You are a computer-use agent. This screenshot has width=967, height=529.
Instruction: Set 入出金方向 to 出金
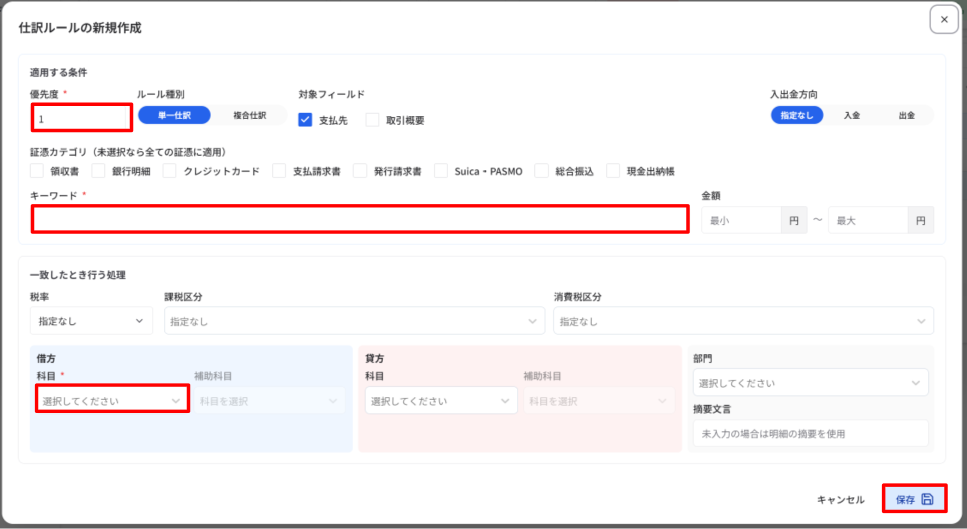pos(907,115)
